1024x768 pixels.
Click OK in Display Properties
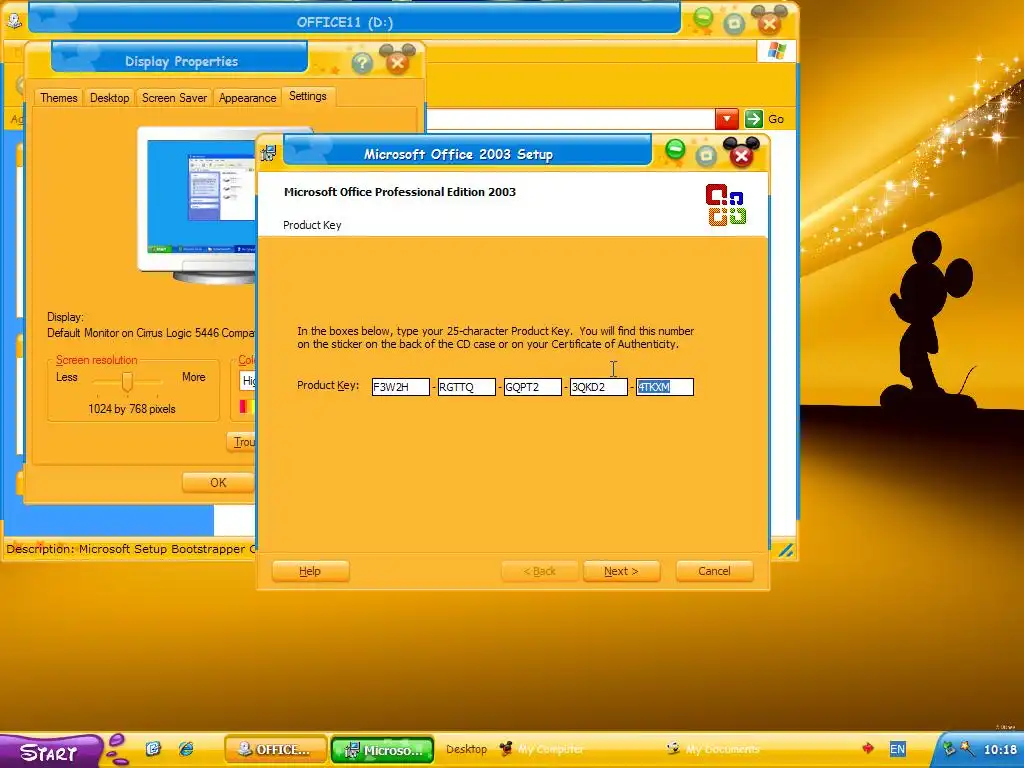pyautogui.click(x=218, y=483)
